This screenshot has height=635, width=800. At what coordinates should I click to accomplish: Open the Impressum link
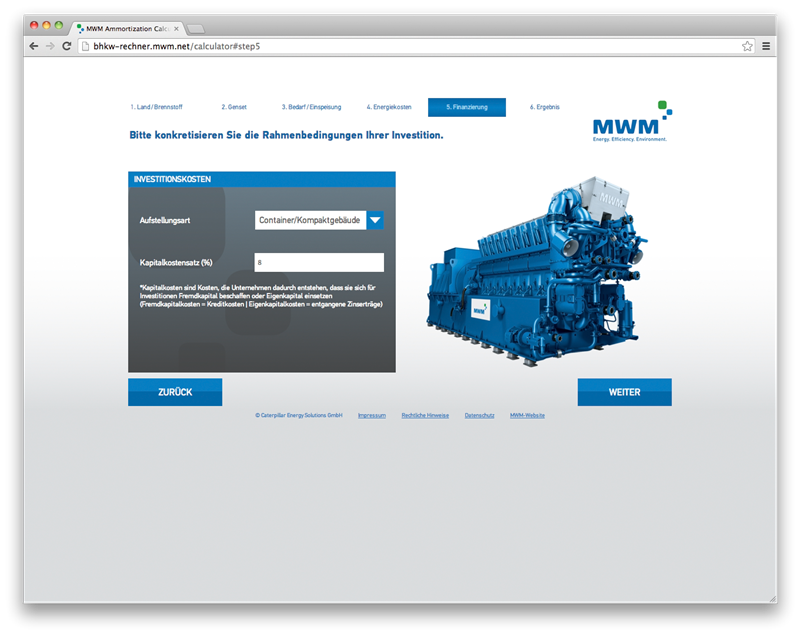[371, 414]
